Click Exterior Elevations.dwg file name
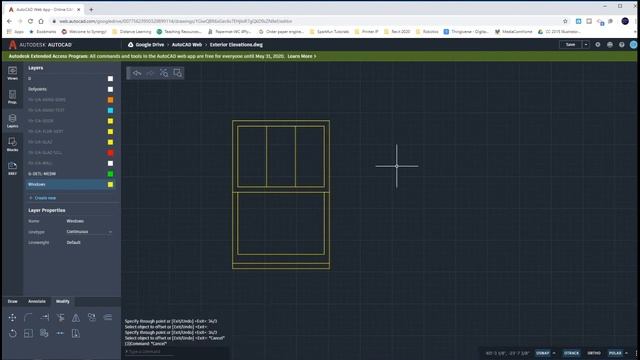 pyautogui.click(x=236, y=44)
